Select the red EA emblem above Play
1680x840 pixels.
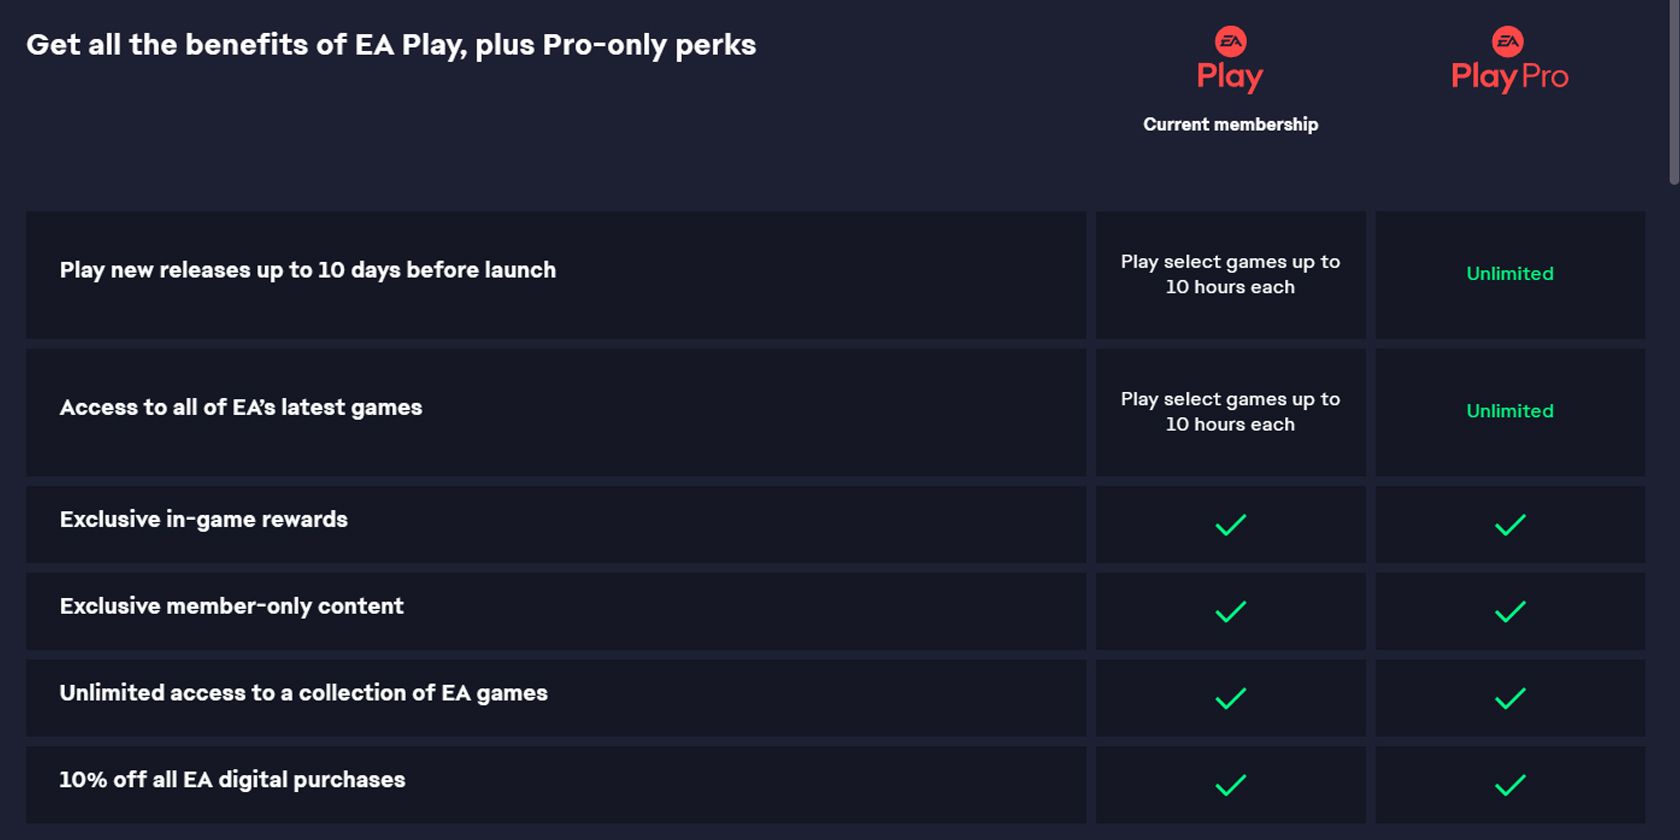1229,40
